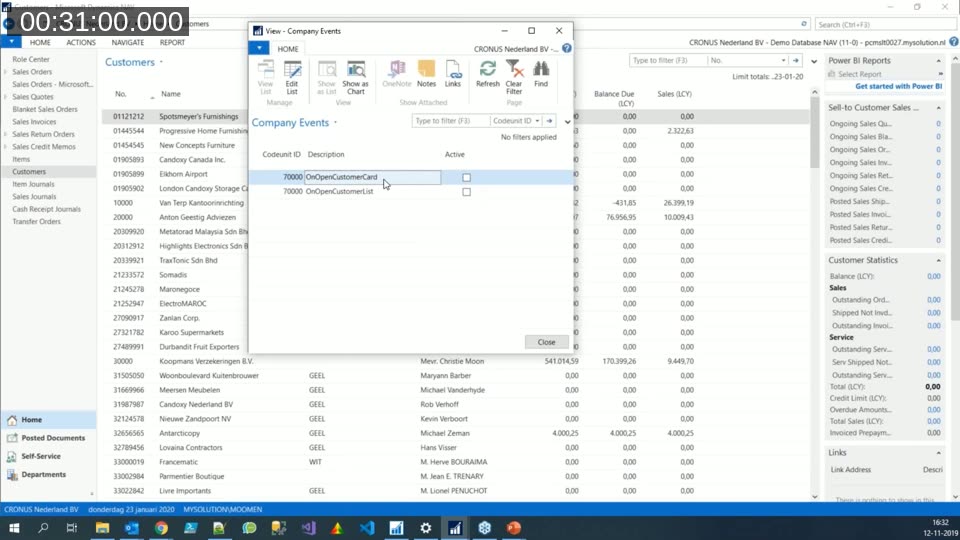Collapse Power BI Reports panel
960x540 pixels.
coord(939,61)
